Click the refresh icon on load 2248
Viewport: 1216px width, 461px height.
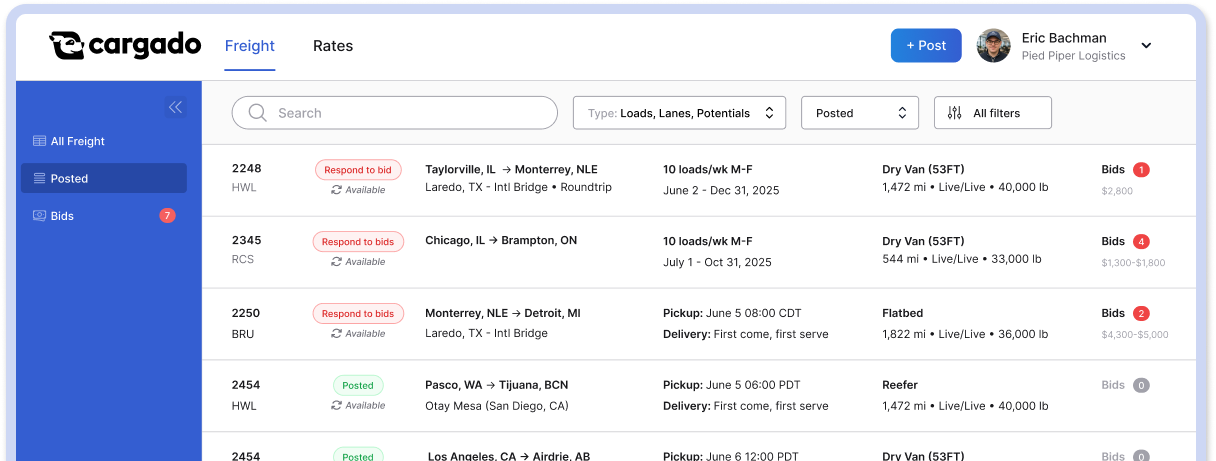click(x=337, y=190)
